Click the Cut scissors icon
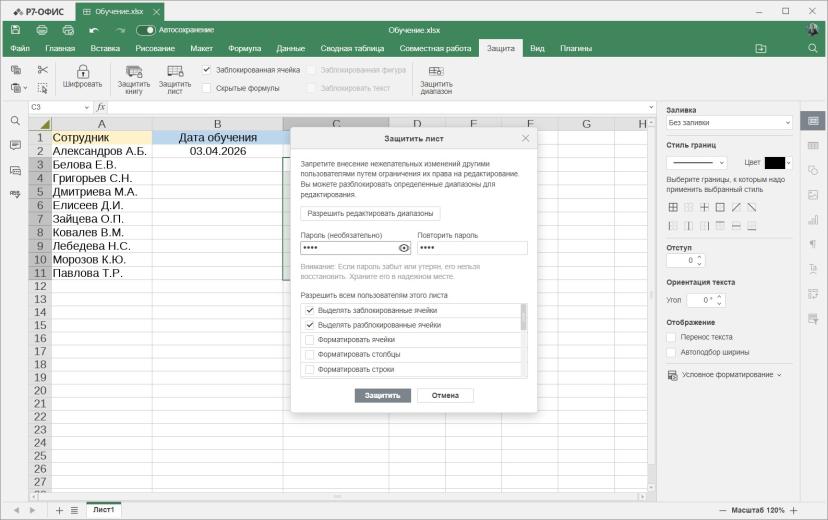This screenshot has height=520, width=828. click(x=43, y=70)
